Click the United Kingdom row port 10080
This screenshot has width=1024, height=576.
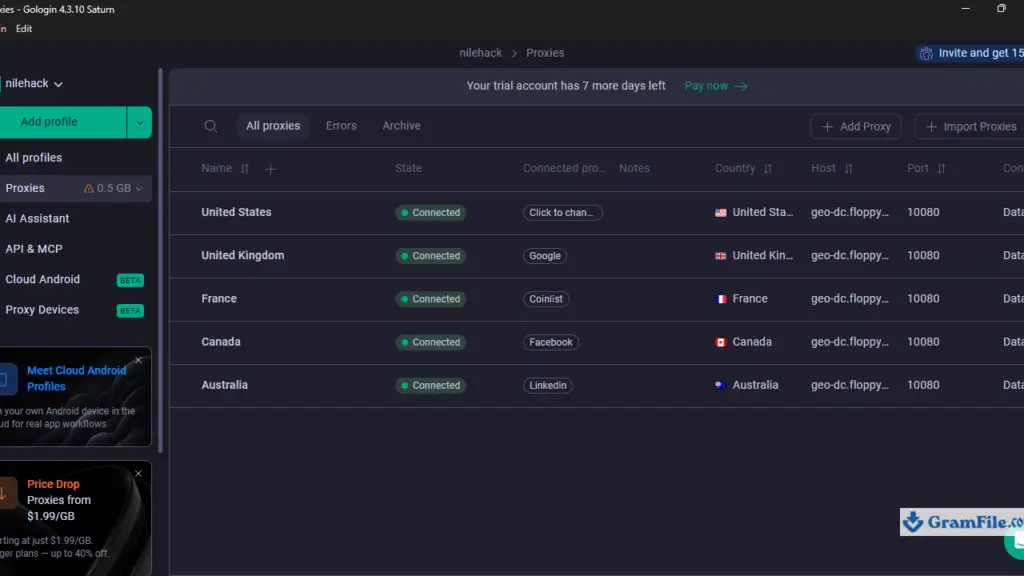click(923, 255)
